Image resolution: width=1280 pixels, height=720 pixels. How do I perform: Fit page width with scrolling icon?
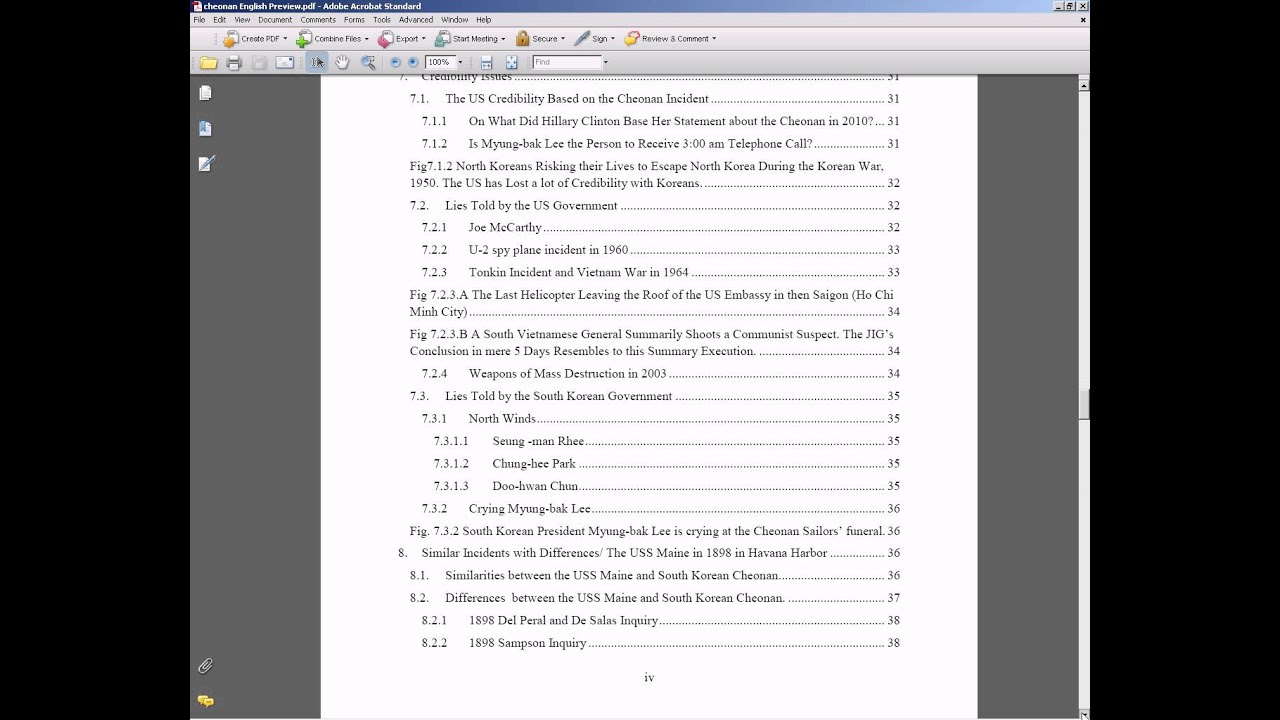point(487,63)
